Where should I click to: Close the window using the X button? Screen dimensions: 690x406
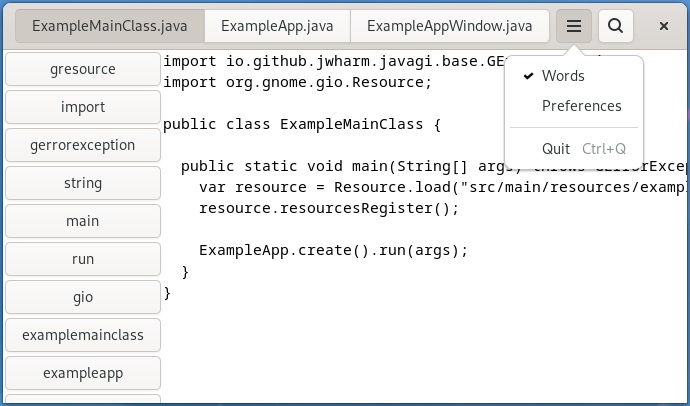(664, 26)
